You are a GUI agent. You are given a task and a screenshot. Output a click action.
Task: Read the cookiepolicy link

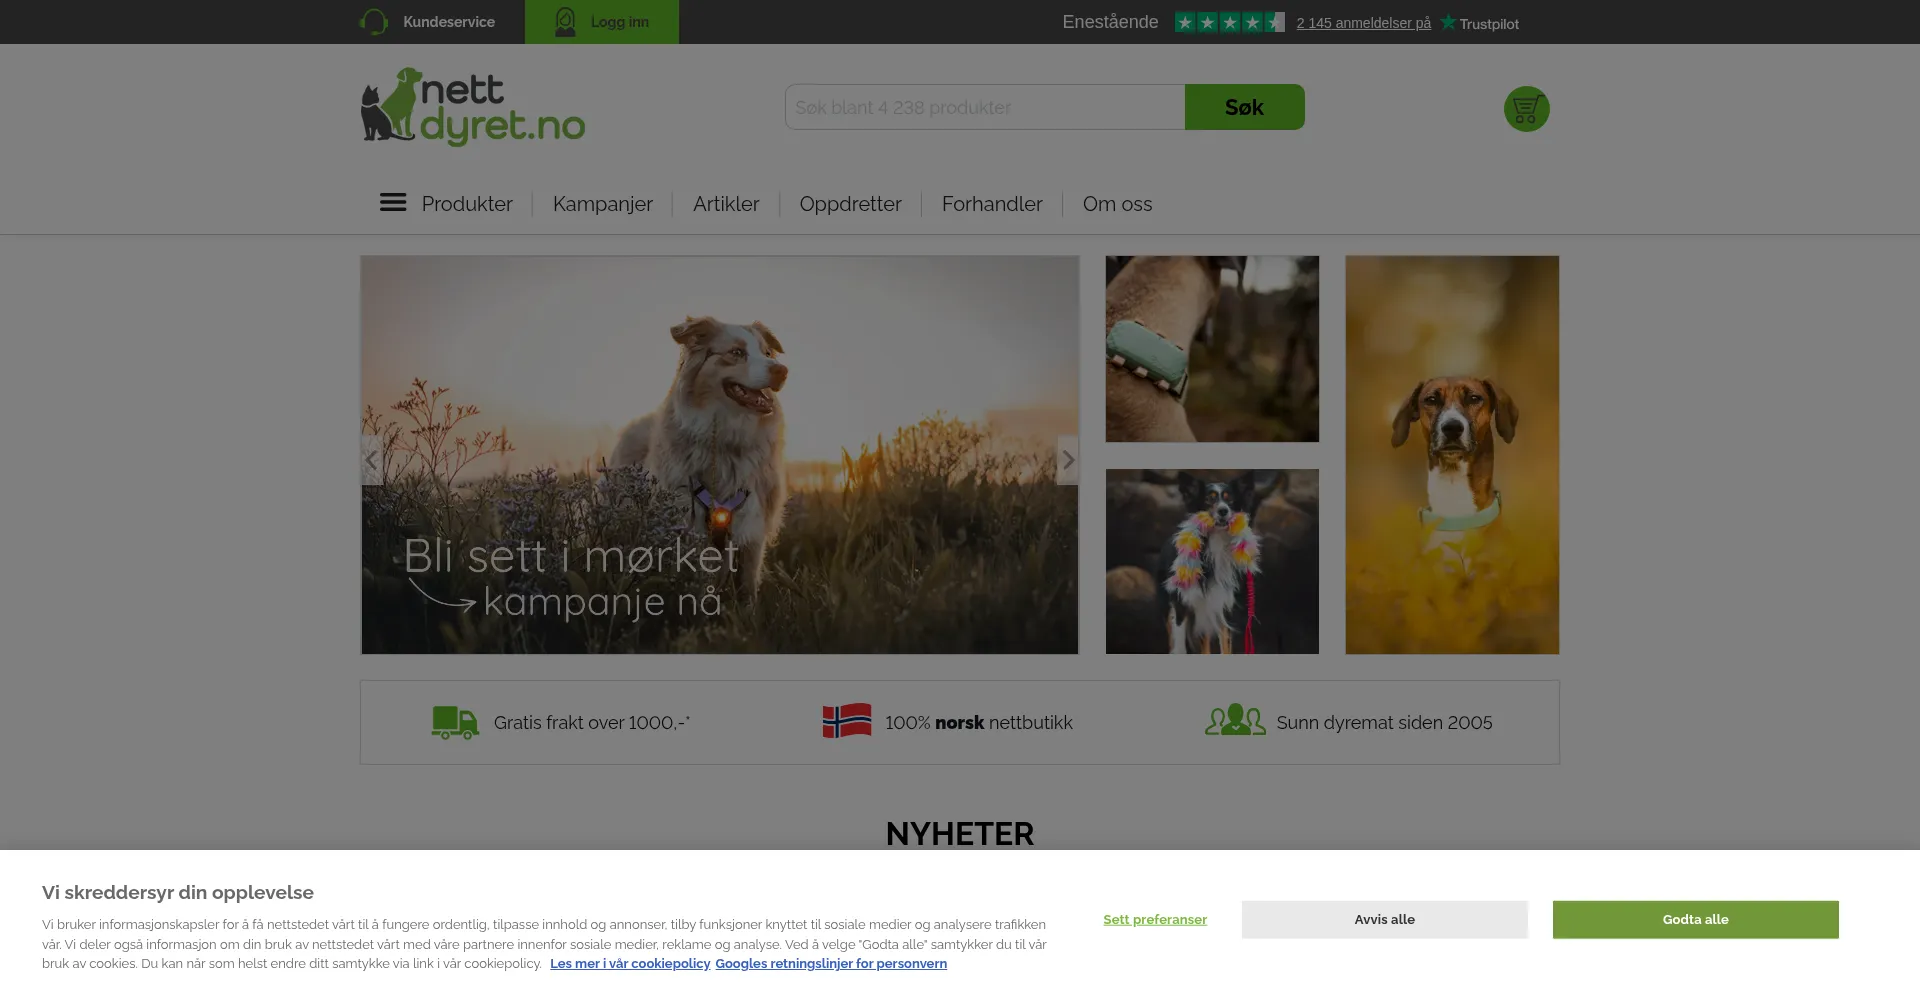tap(630, 963)
